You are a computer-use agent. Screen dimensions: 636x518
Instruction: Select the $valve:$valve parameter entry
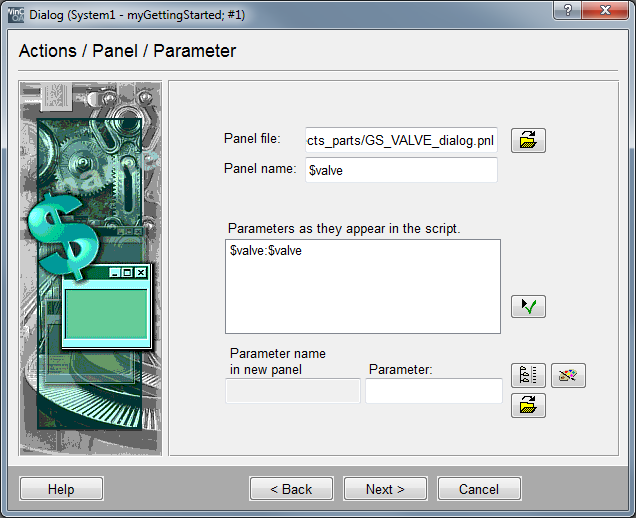coord(266,251)
